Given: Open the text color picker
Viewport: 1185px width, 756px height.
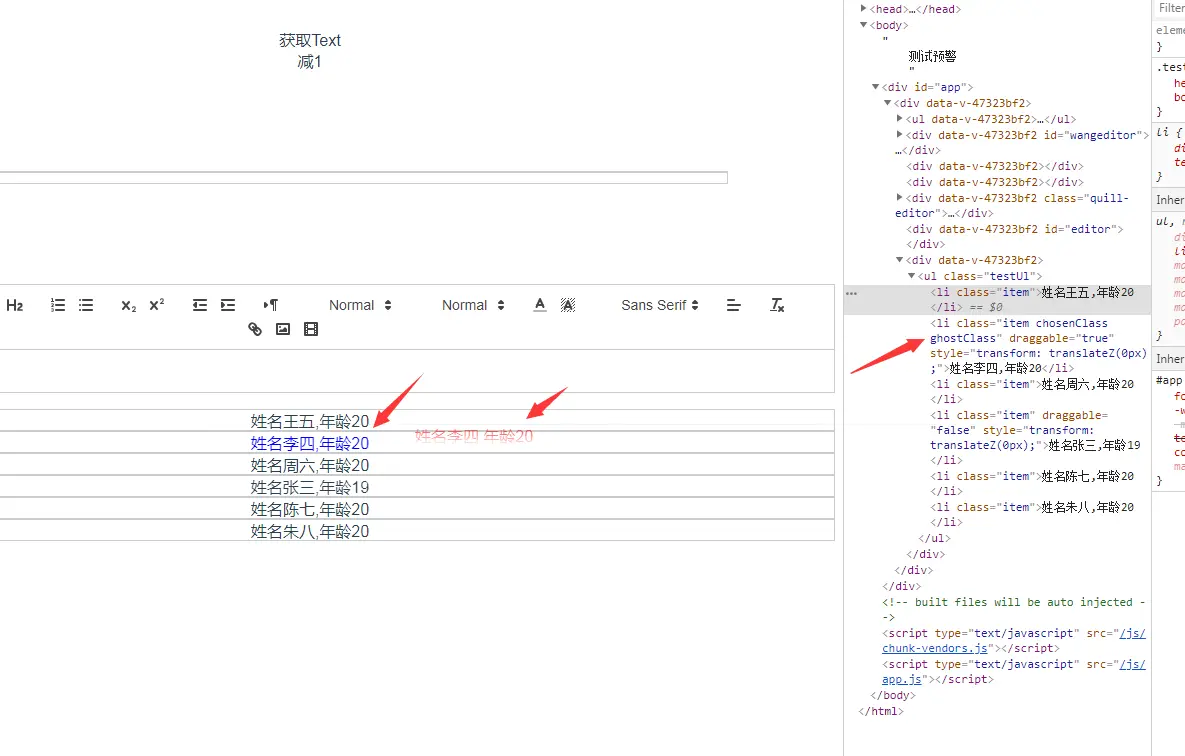Looking at the screenshot, I should pyautogui.click(x=540, y=305).
